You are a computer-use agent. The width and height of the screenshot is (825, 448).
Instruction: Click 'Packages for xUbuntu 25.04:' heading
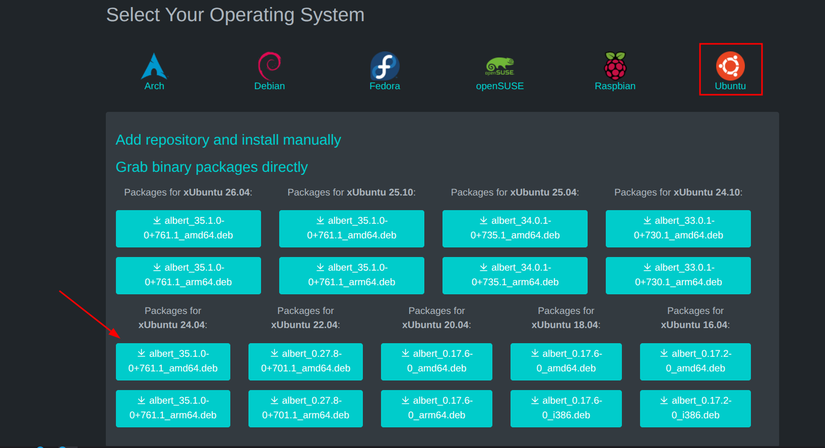pyautogui.click(x=515, y=193)
